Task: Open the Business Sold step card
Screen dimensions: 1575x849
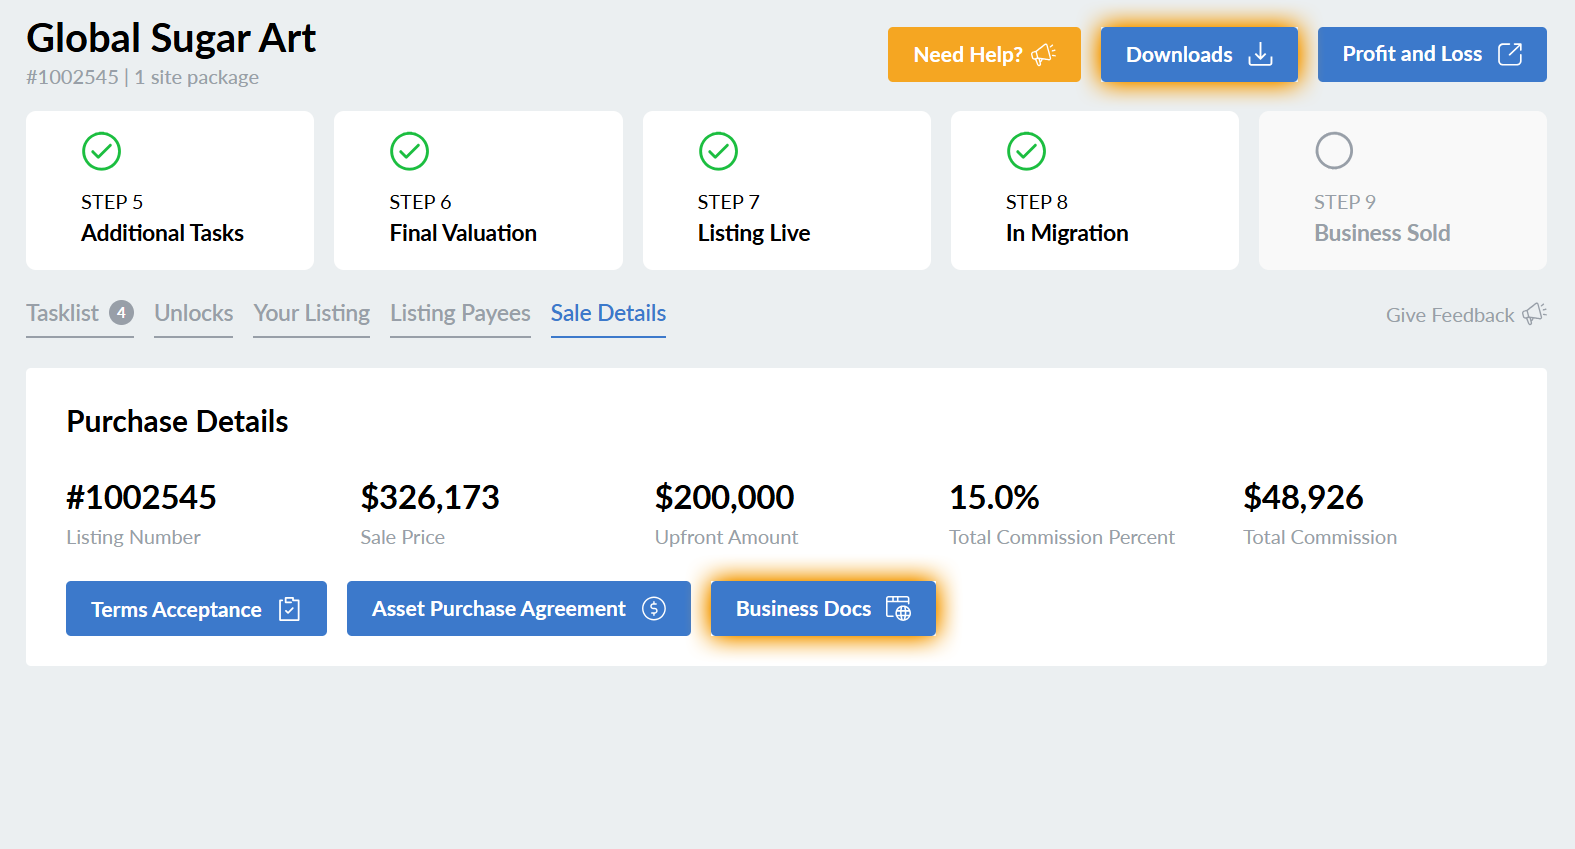Action: (1402, 190)
